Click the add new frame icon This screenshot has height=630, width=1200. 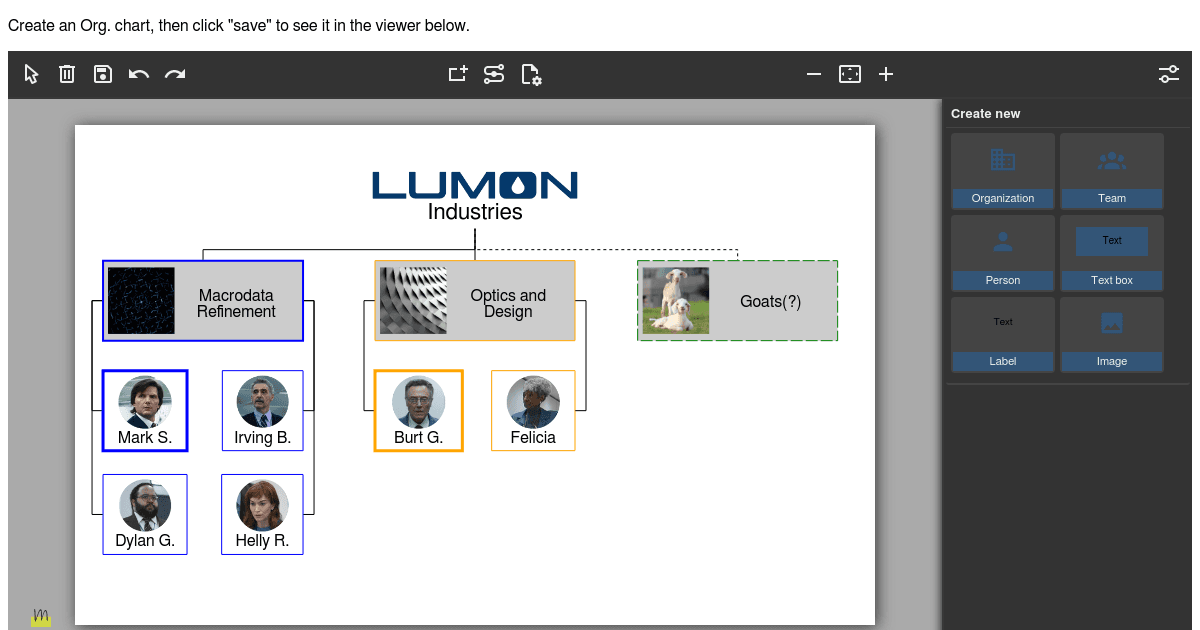tap(457, 74)
